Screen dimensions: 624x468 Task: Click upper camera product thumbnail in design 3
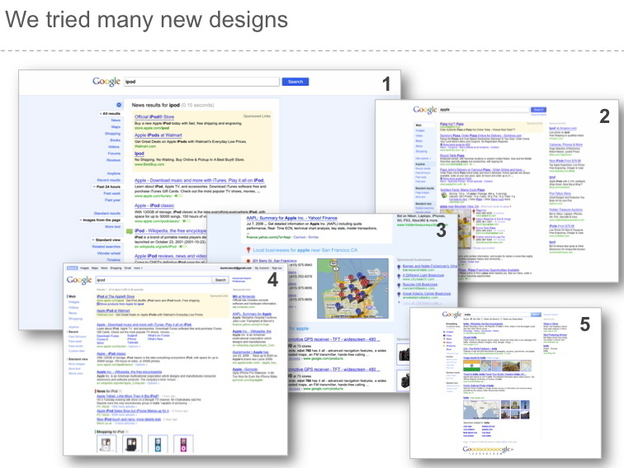[x=404, y=354]
